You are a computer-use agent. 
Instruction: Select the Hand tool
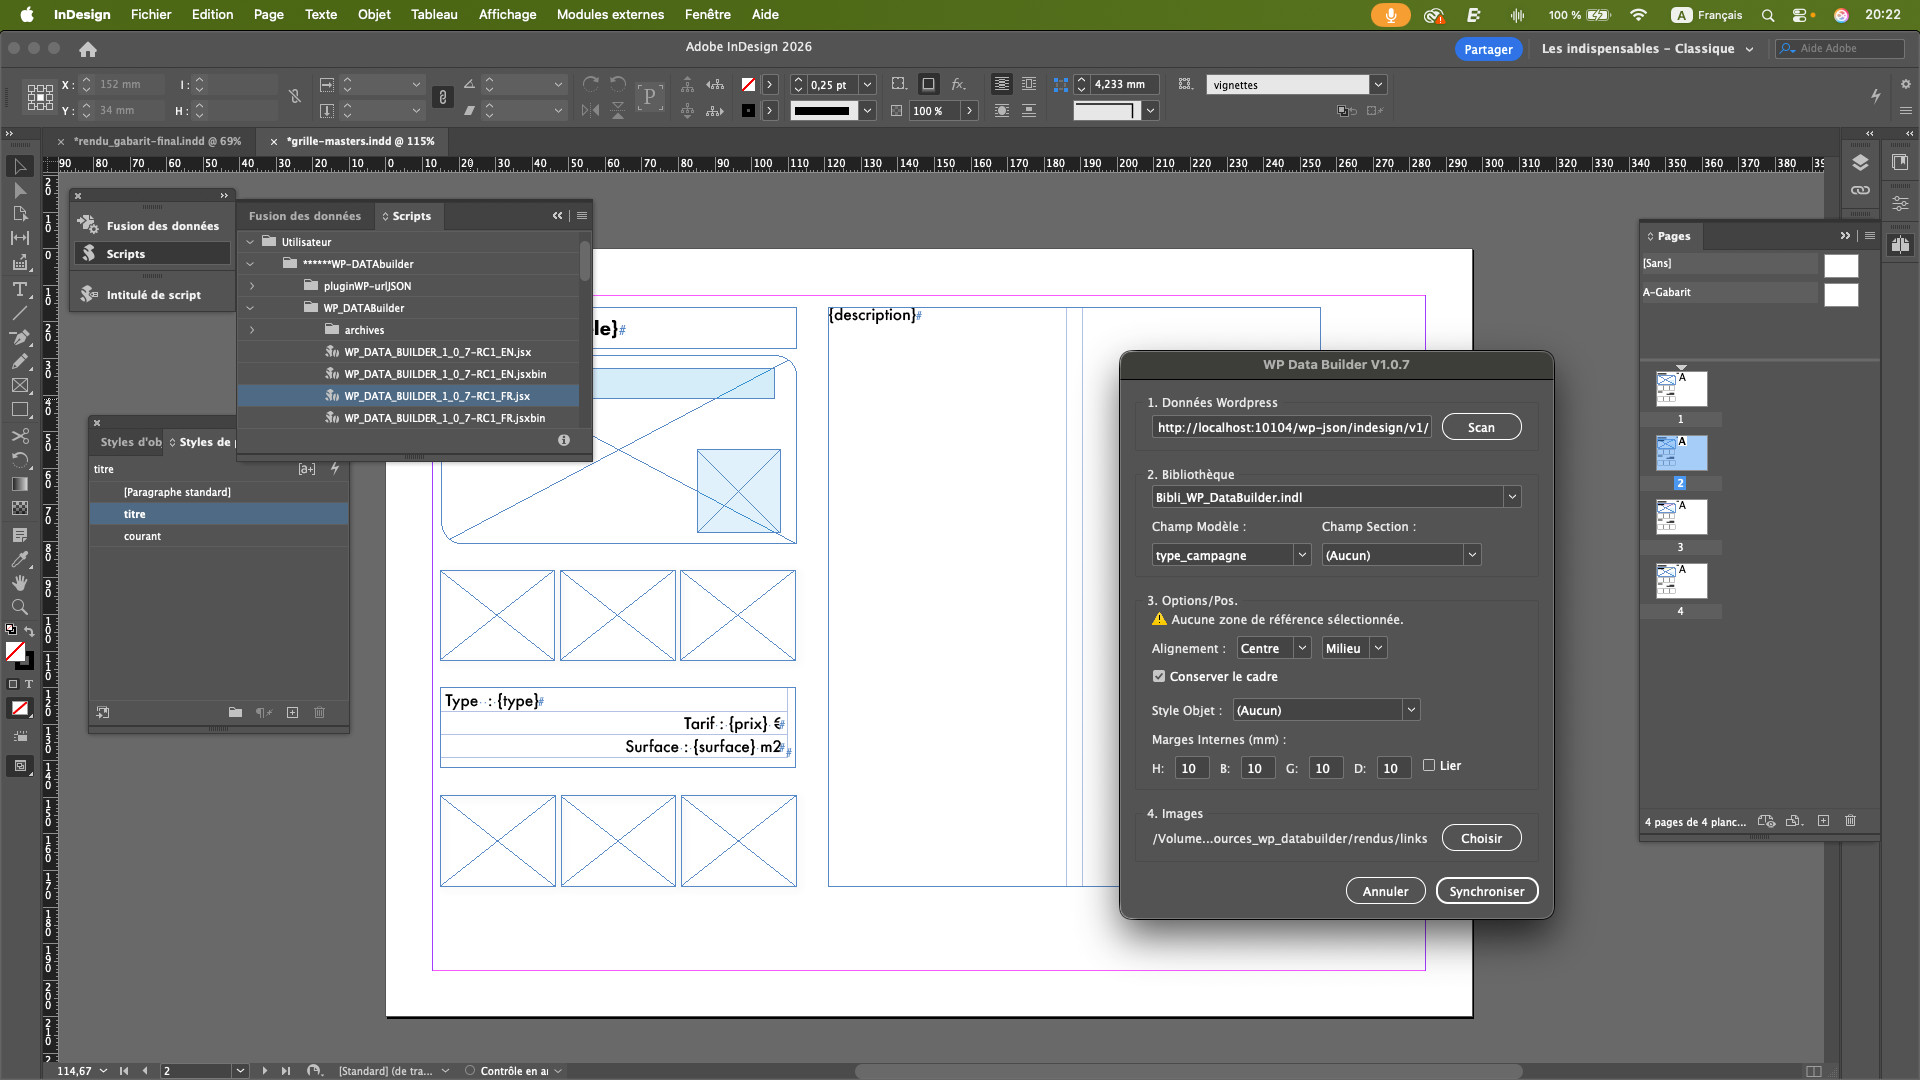pos(19,583)
